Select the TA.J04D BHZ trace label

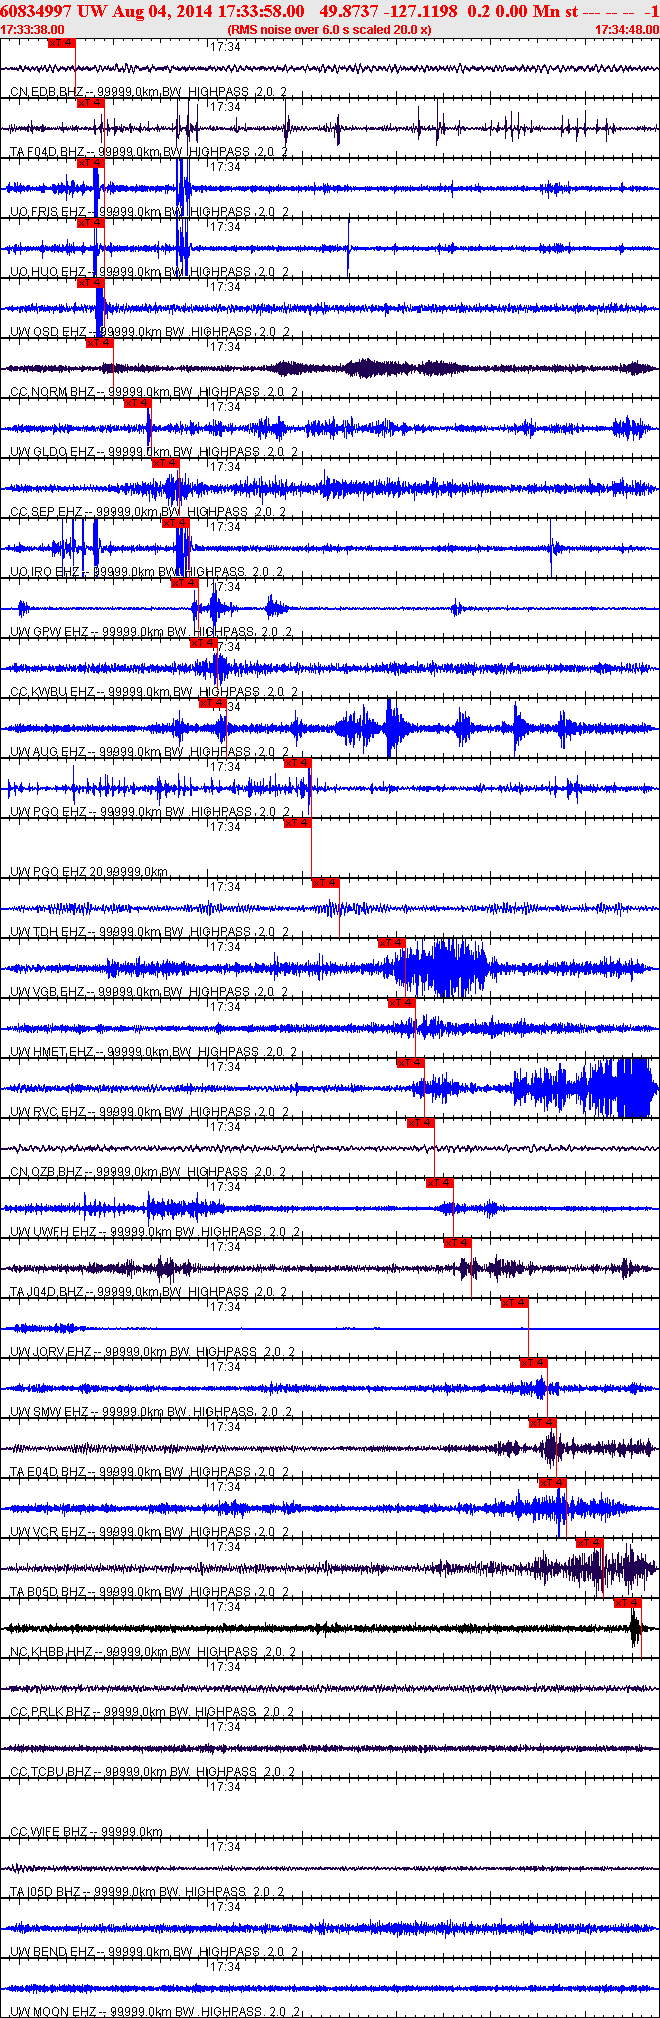(148, 1292)
